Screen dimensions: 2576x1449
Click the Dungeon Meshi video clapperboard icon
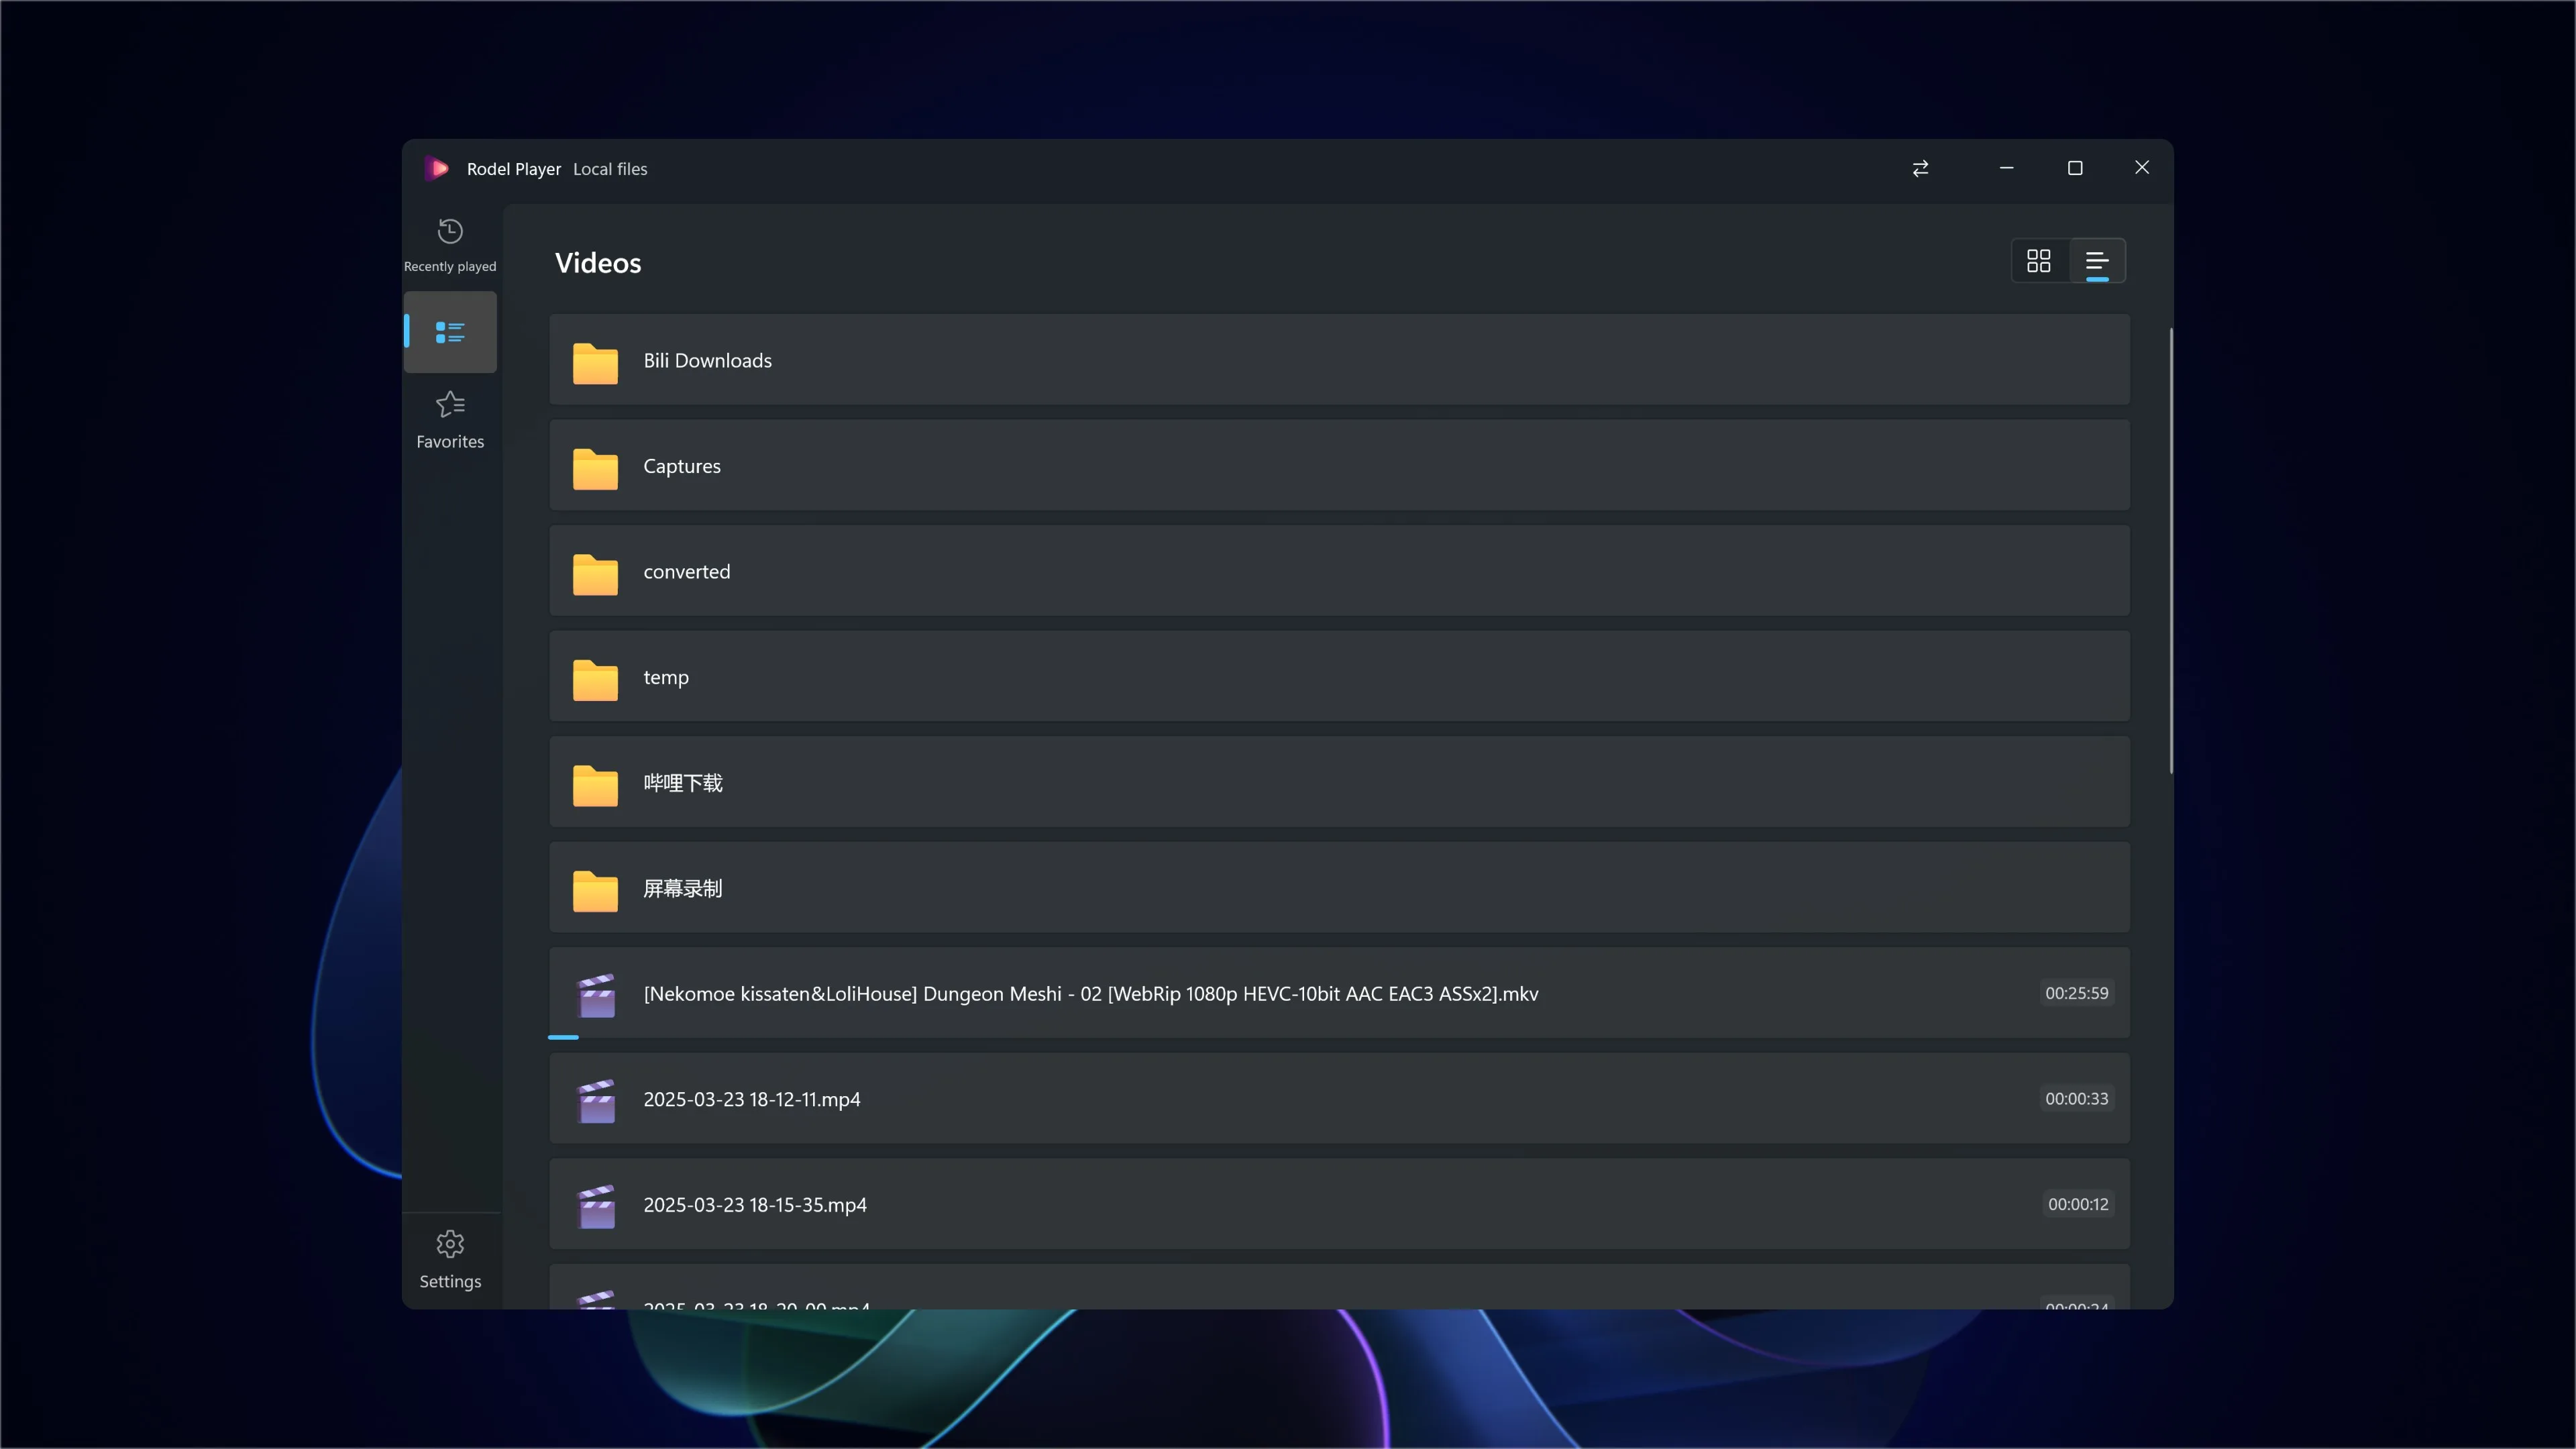pyautogui.click(x=596, y=995)
